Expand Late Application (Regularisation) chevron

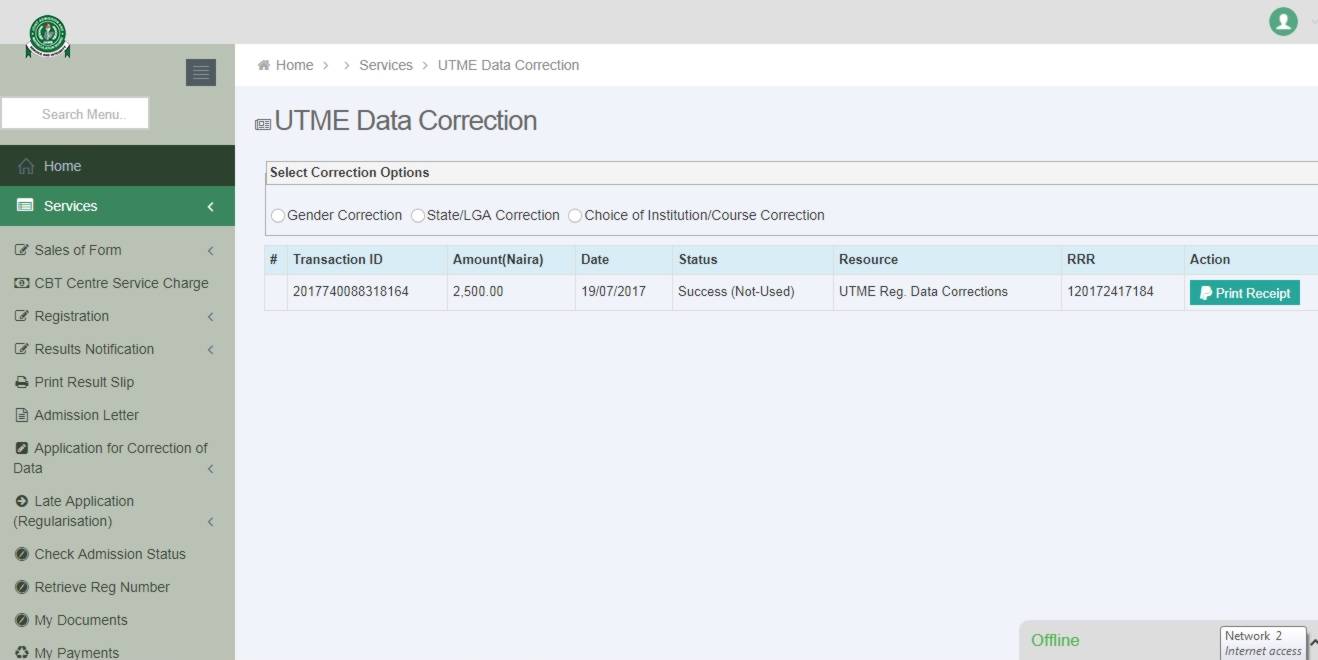coord(211,521)
